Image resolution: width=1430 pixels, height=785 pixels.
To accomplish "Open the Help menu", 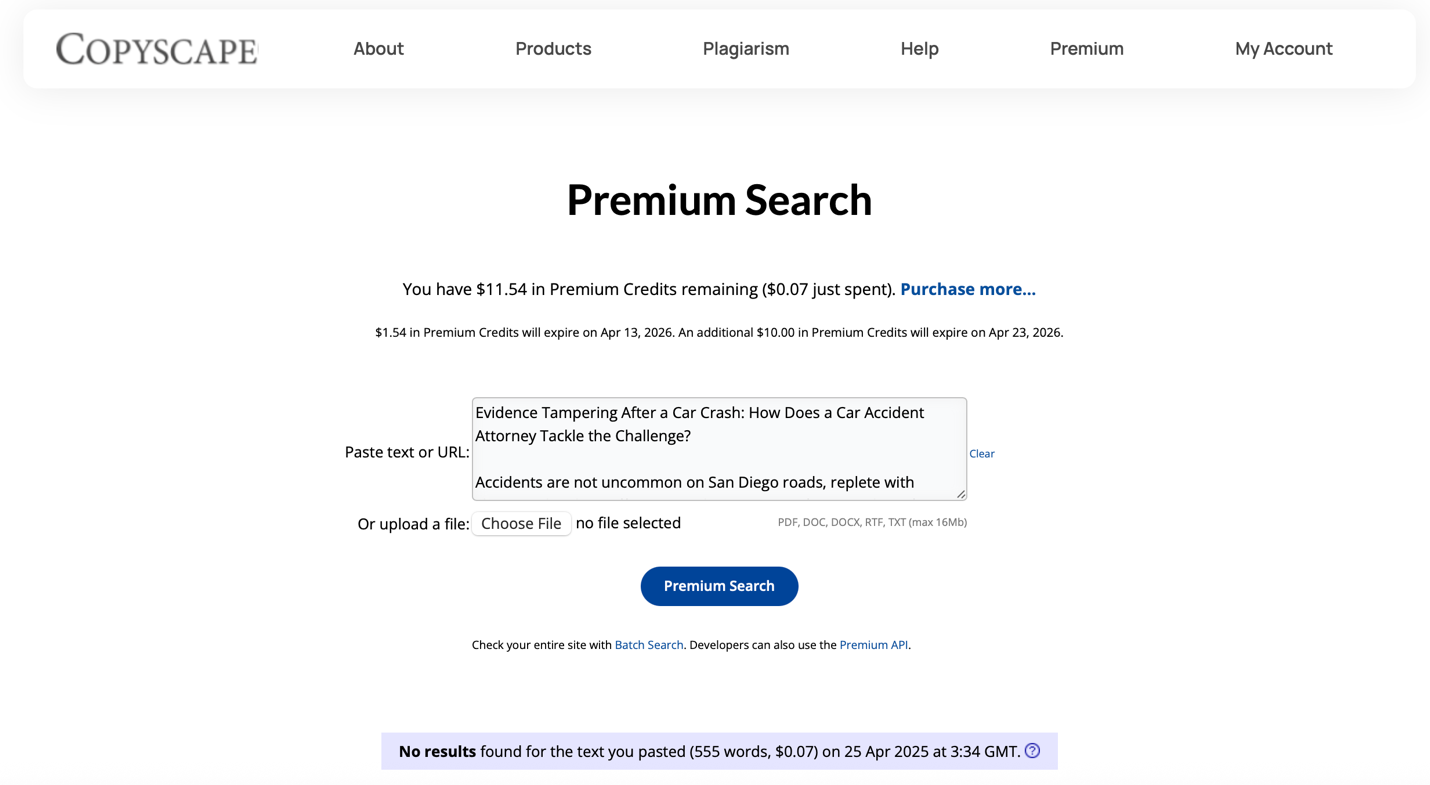I will (x=919, y=48).
